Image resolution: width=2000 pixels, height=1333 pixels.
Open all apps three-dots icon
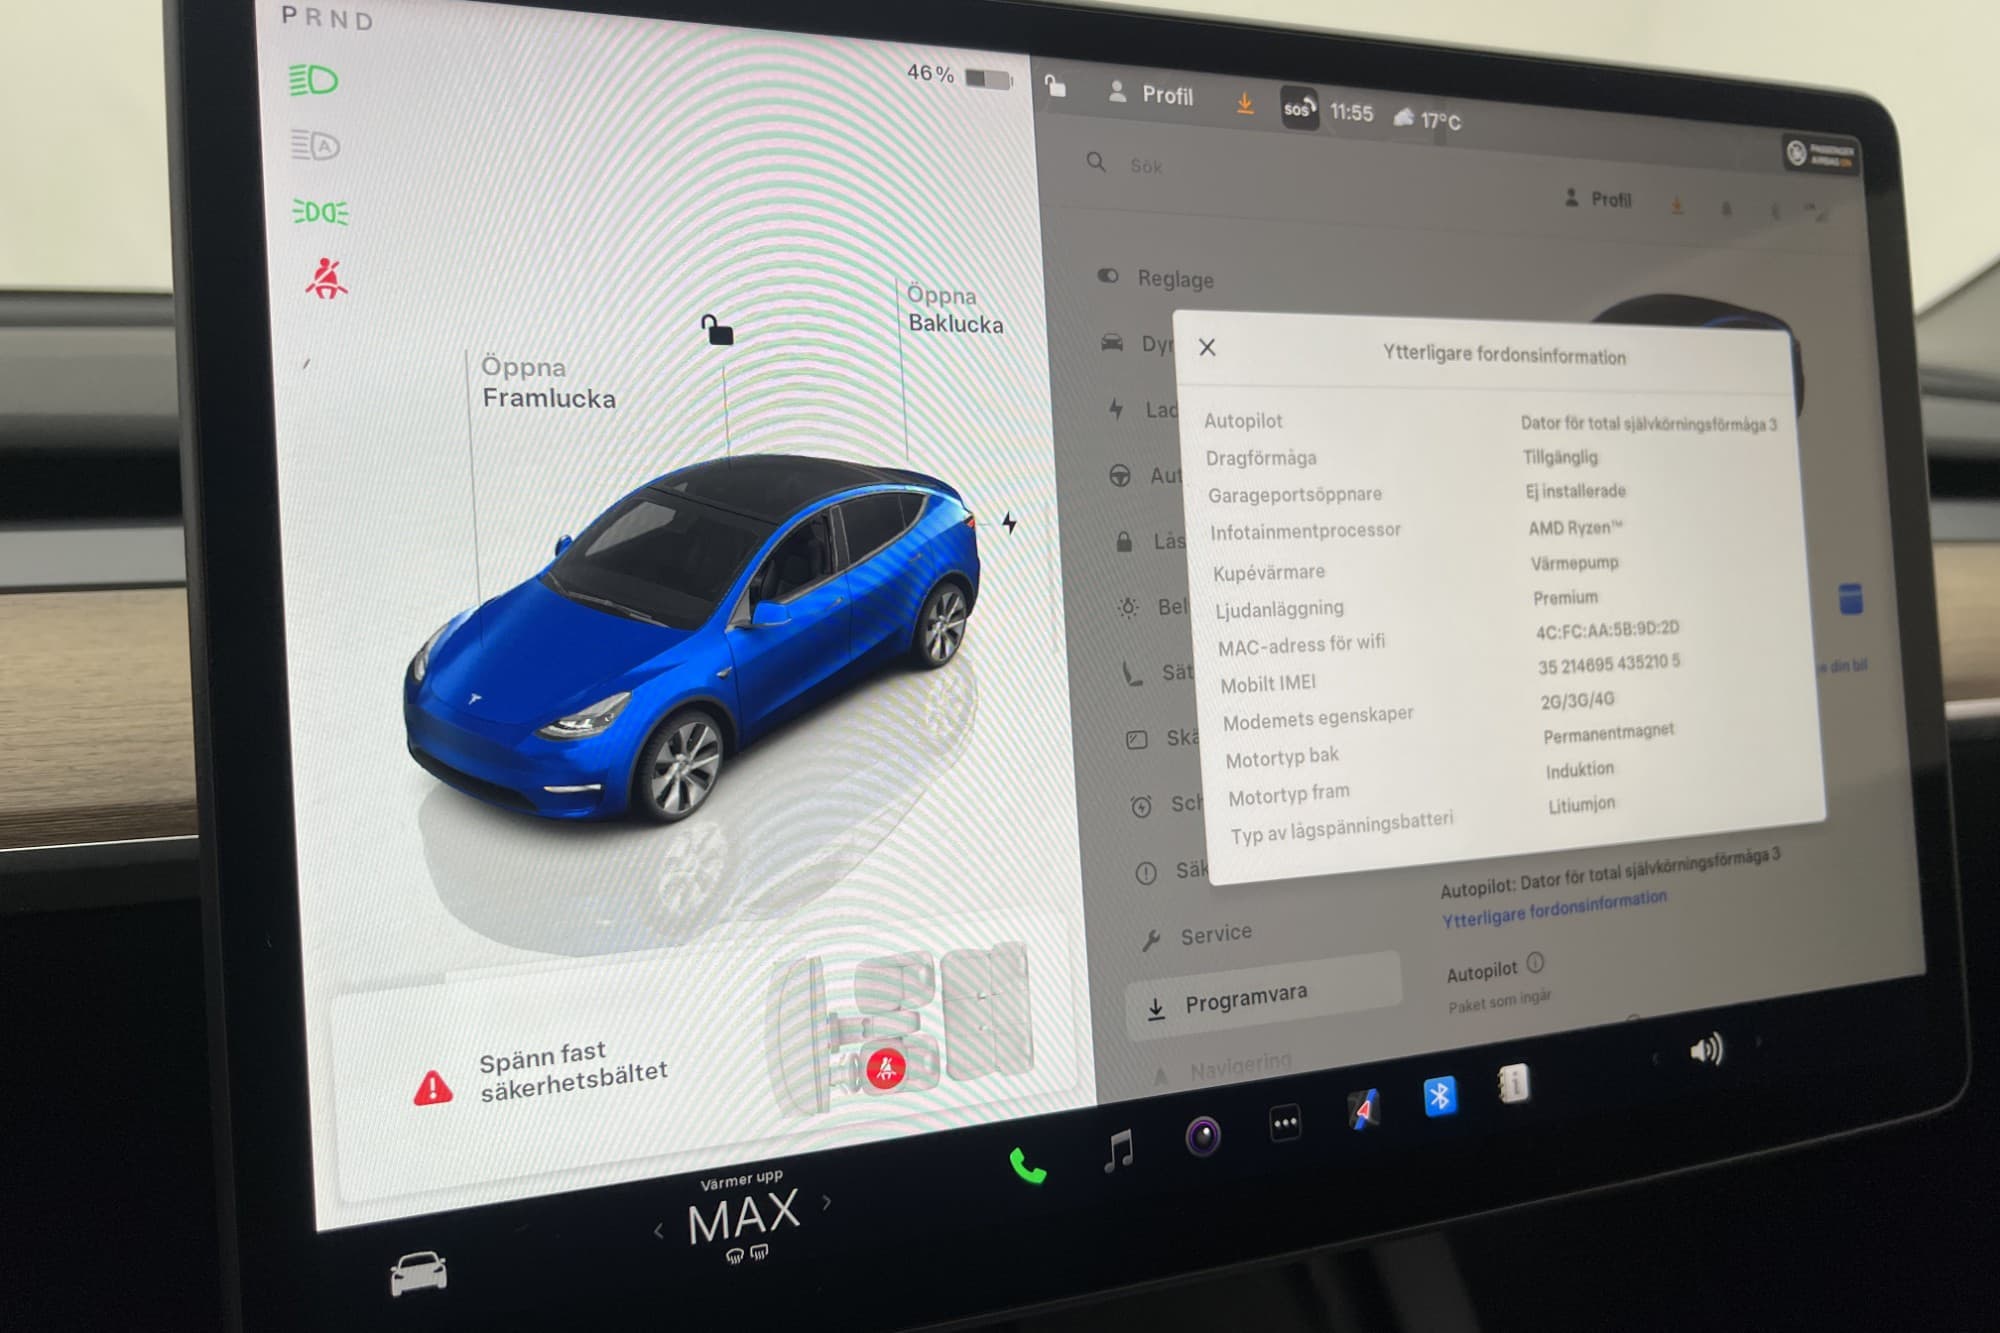(1285, 1123)
